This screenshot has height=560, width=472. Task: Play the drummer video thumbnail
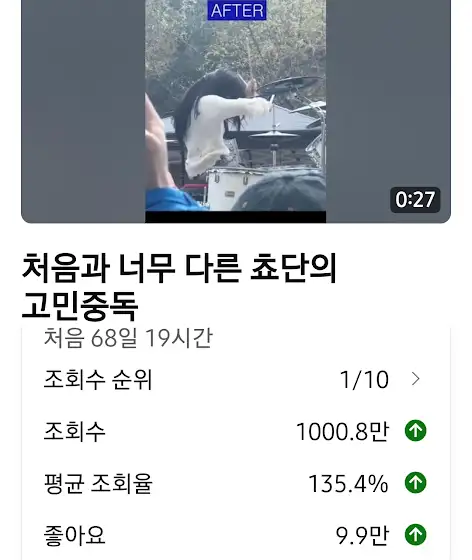pyautogui.click(x=236, y=111)
